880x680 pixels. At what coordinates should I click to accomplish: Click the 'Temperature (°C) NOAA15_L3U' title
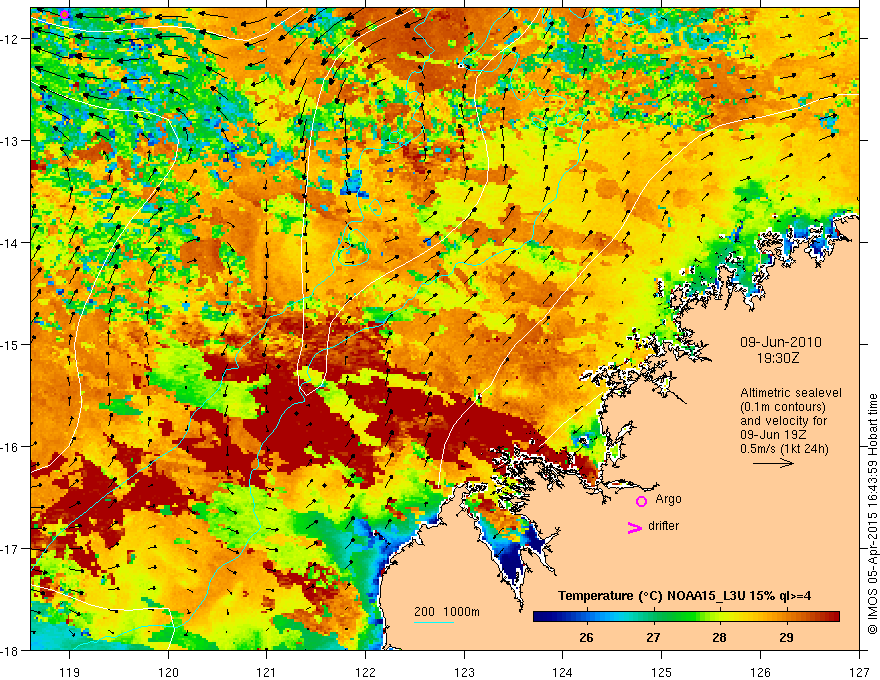[x=684, y=596]
